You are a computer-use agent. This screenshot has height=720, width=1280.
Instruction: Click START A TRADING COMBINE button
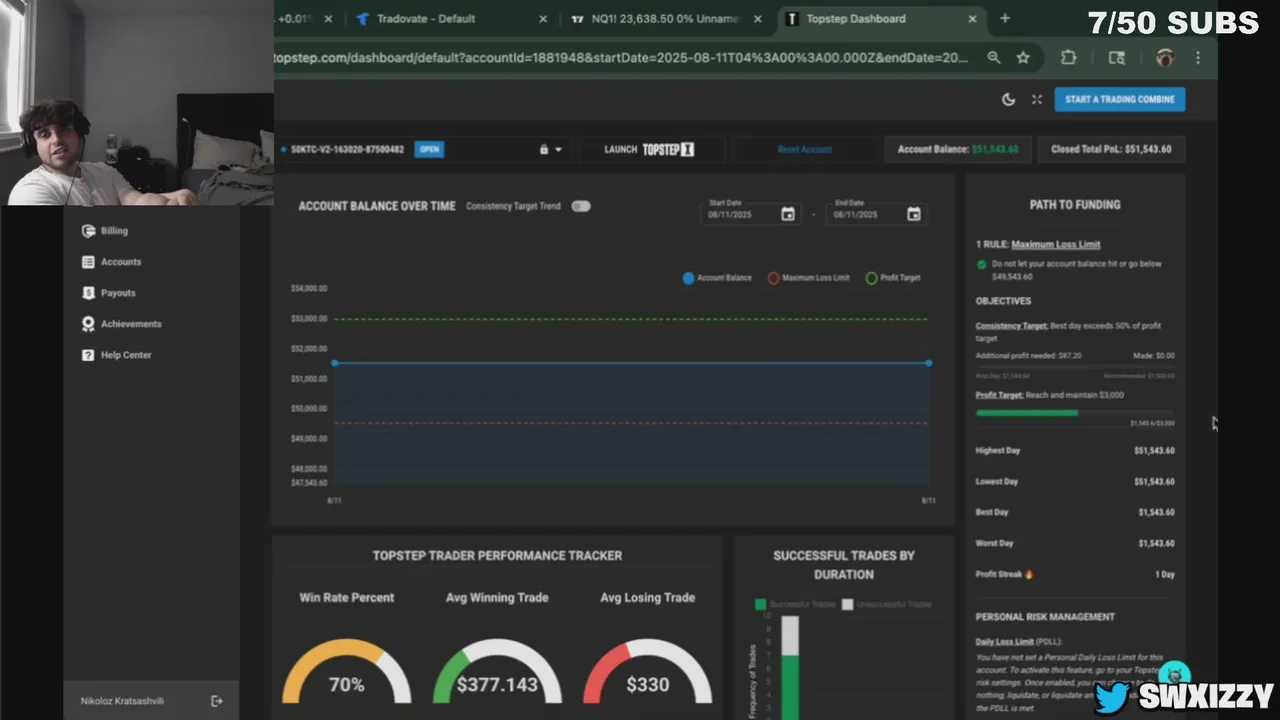[x=1119, y=99]
